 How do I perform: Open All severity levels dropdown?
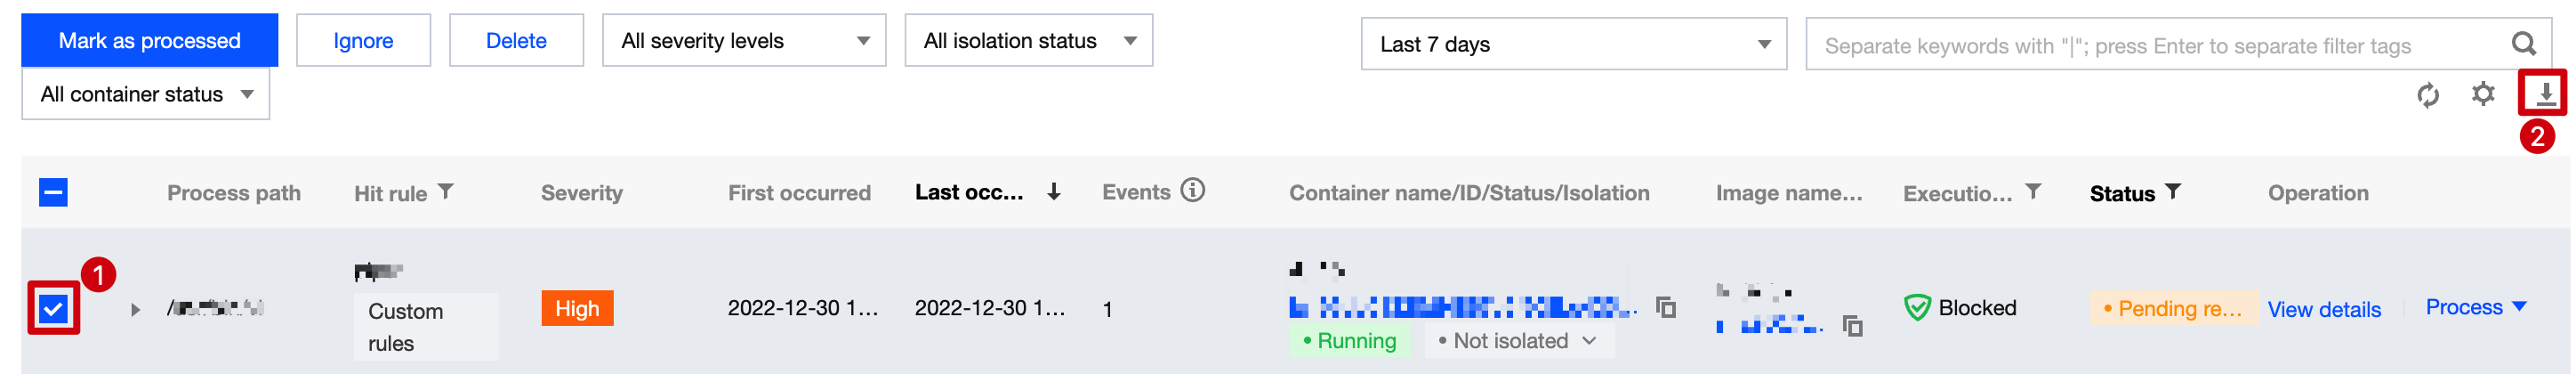click(743, 41)
